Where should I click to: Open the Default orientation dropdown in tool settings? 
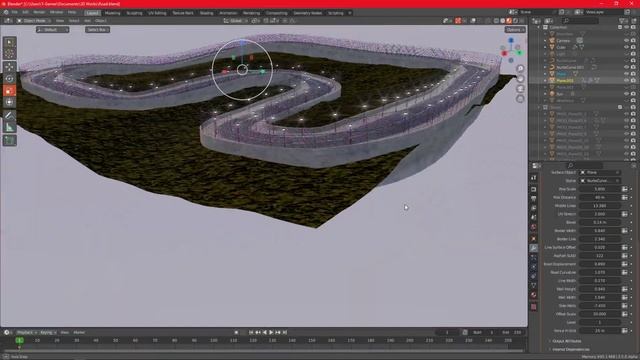[x=53, y=29]
